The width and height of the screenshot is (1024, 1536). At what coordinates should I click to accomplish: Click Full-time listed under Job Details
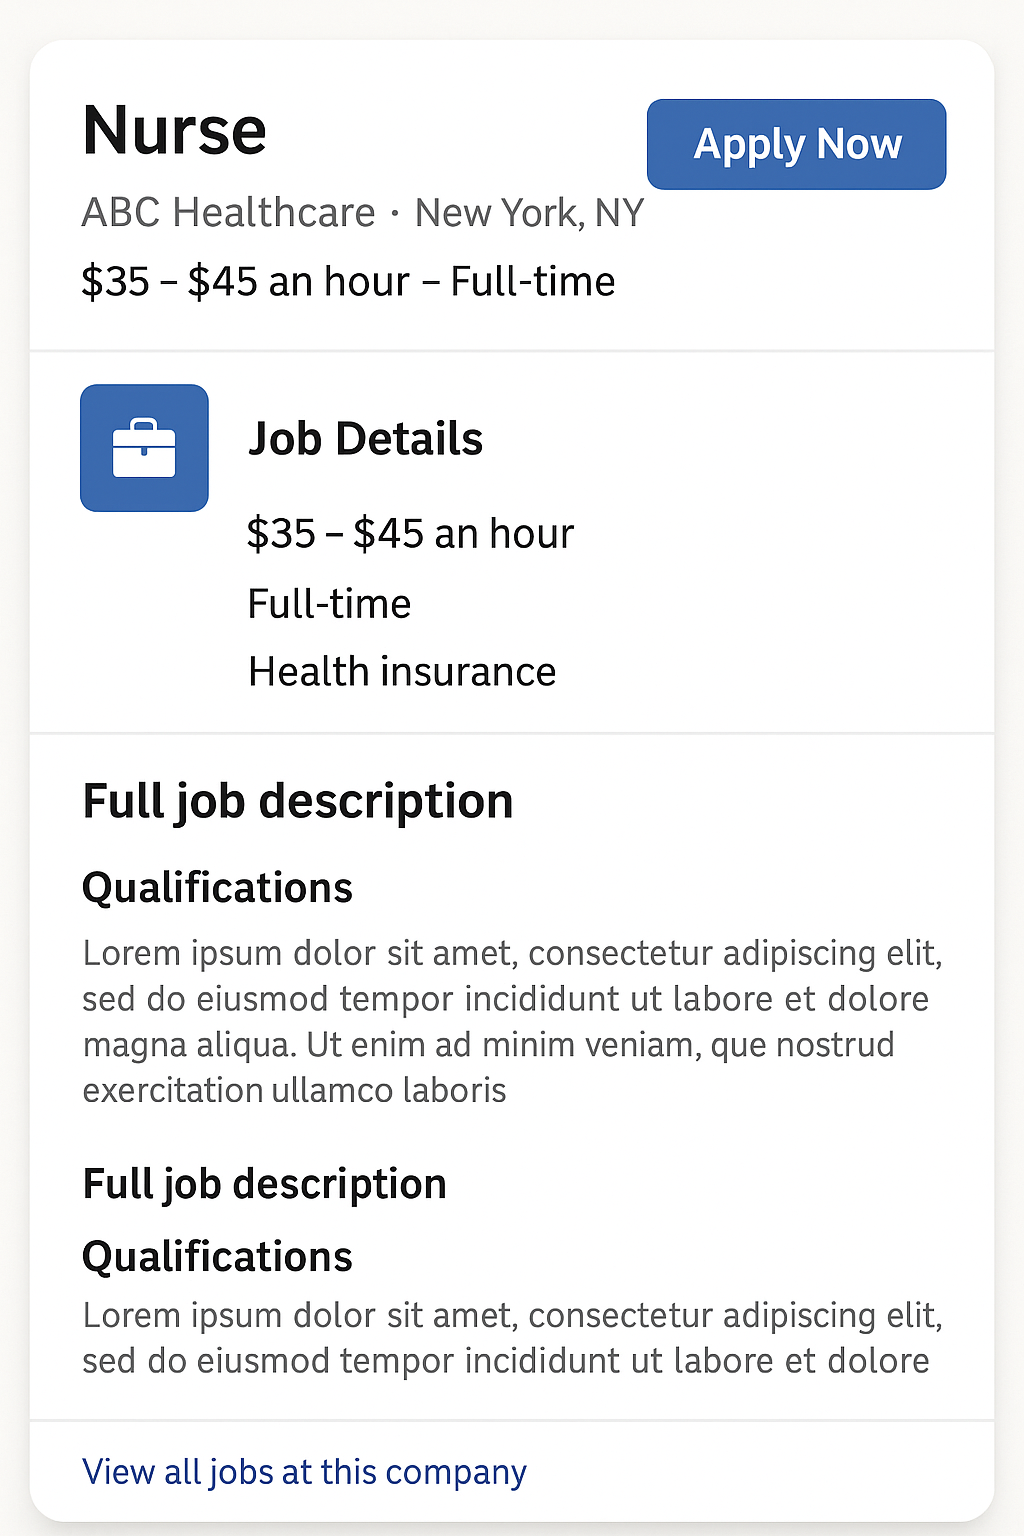329,604
